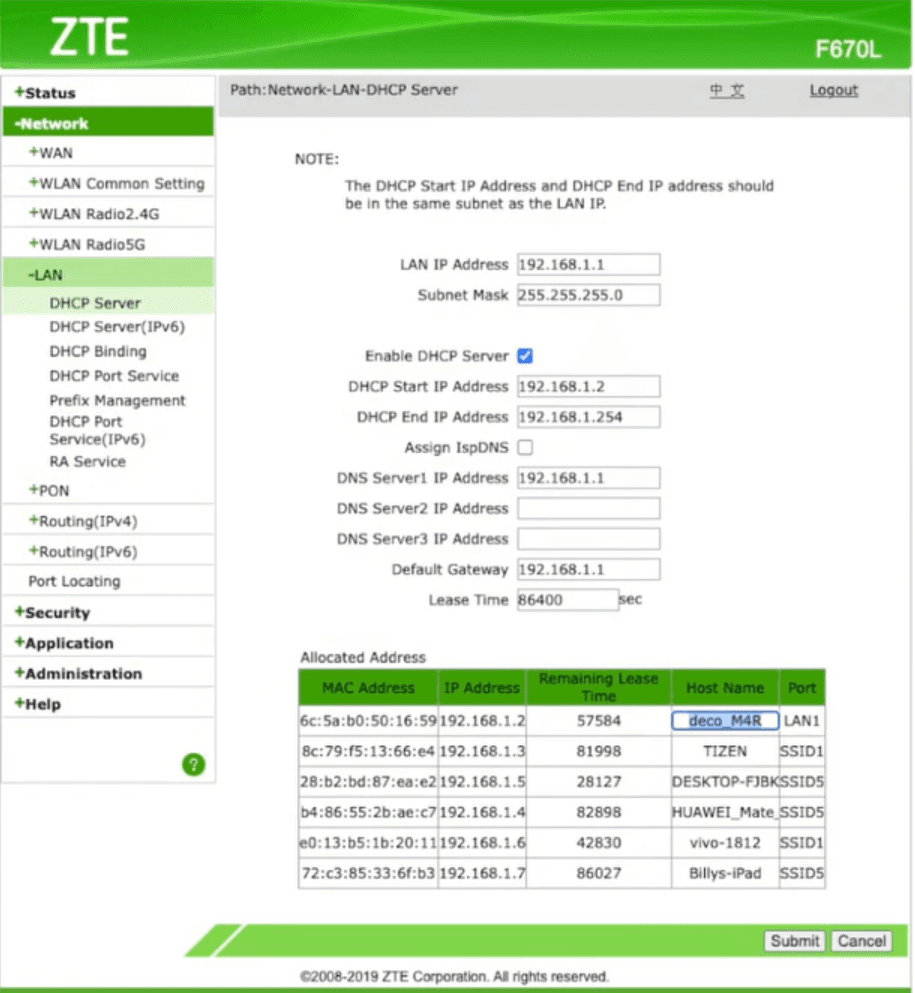Click the Remaining Lease Time column header
This screenshot has width=915, height=993.
[598, 688]
